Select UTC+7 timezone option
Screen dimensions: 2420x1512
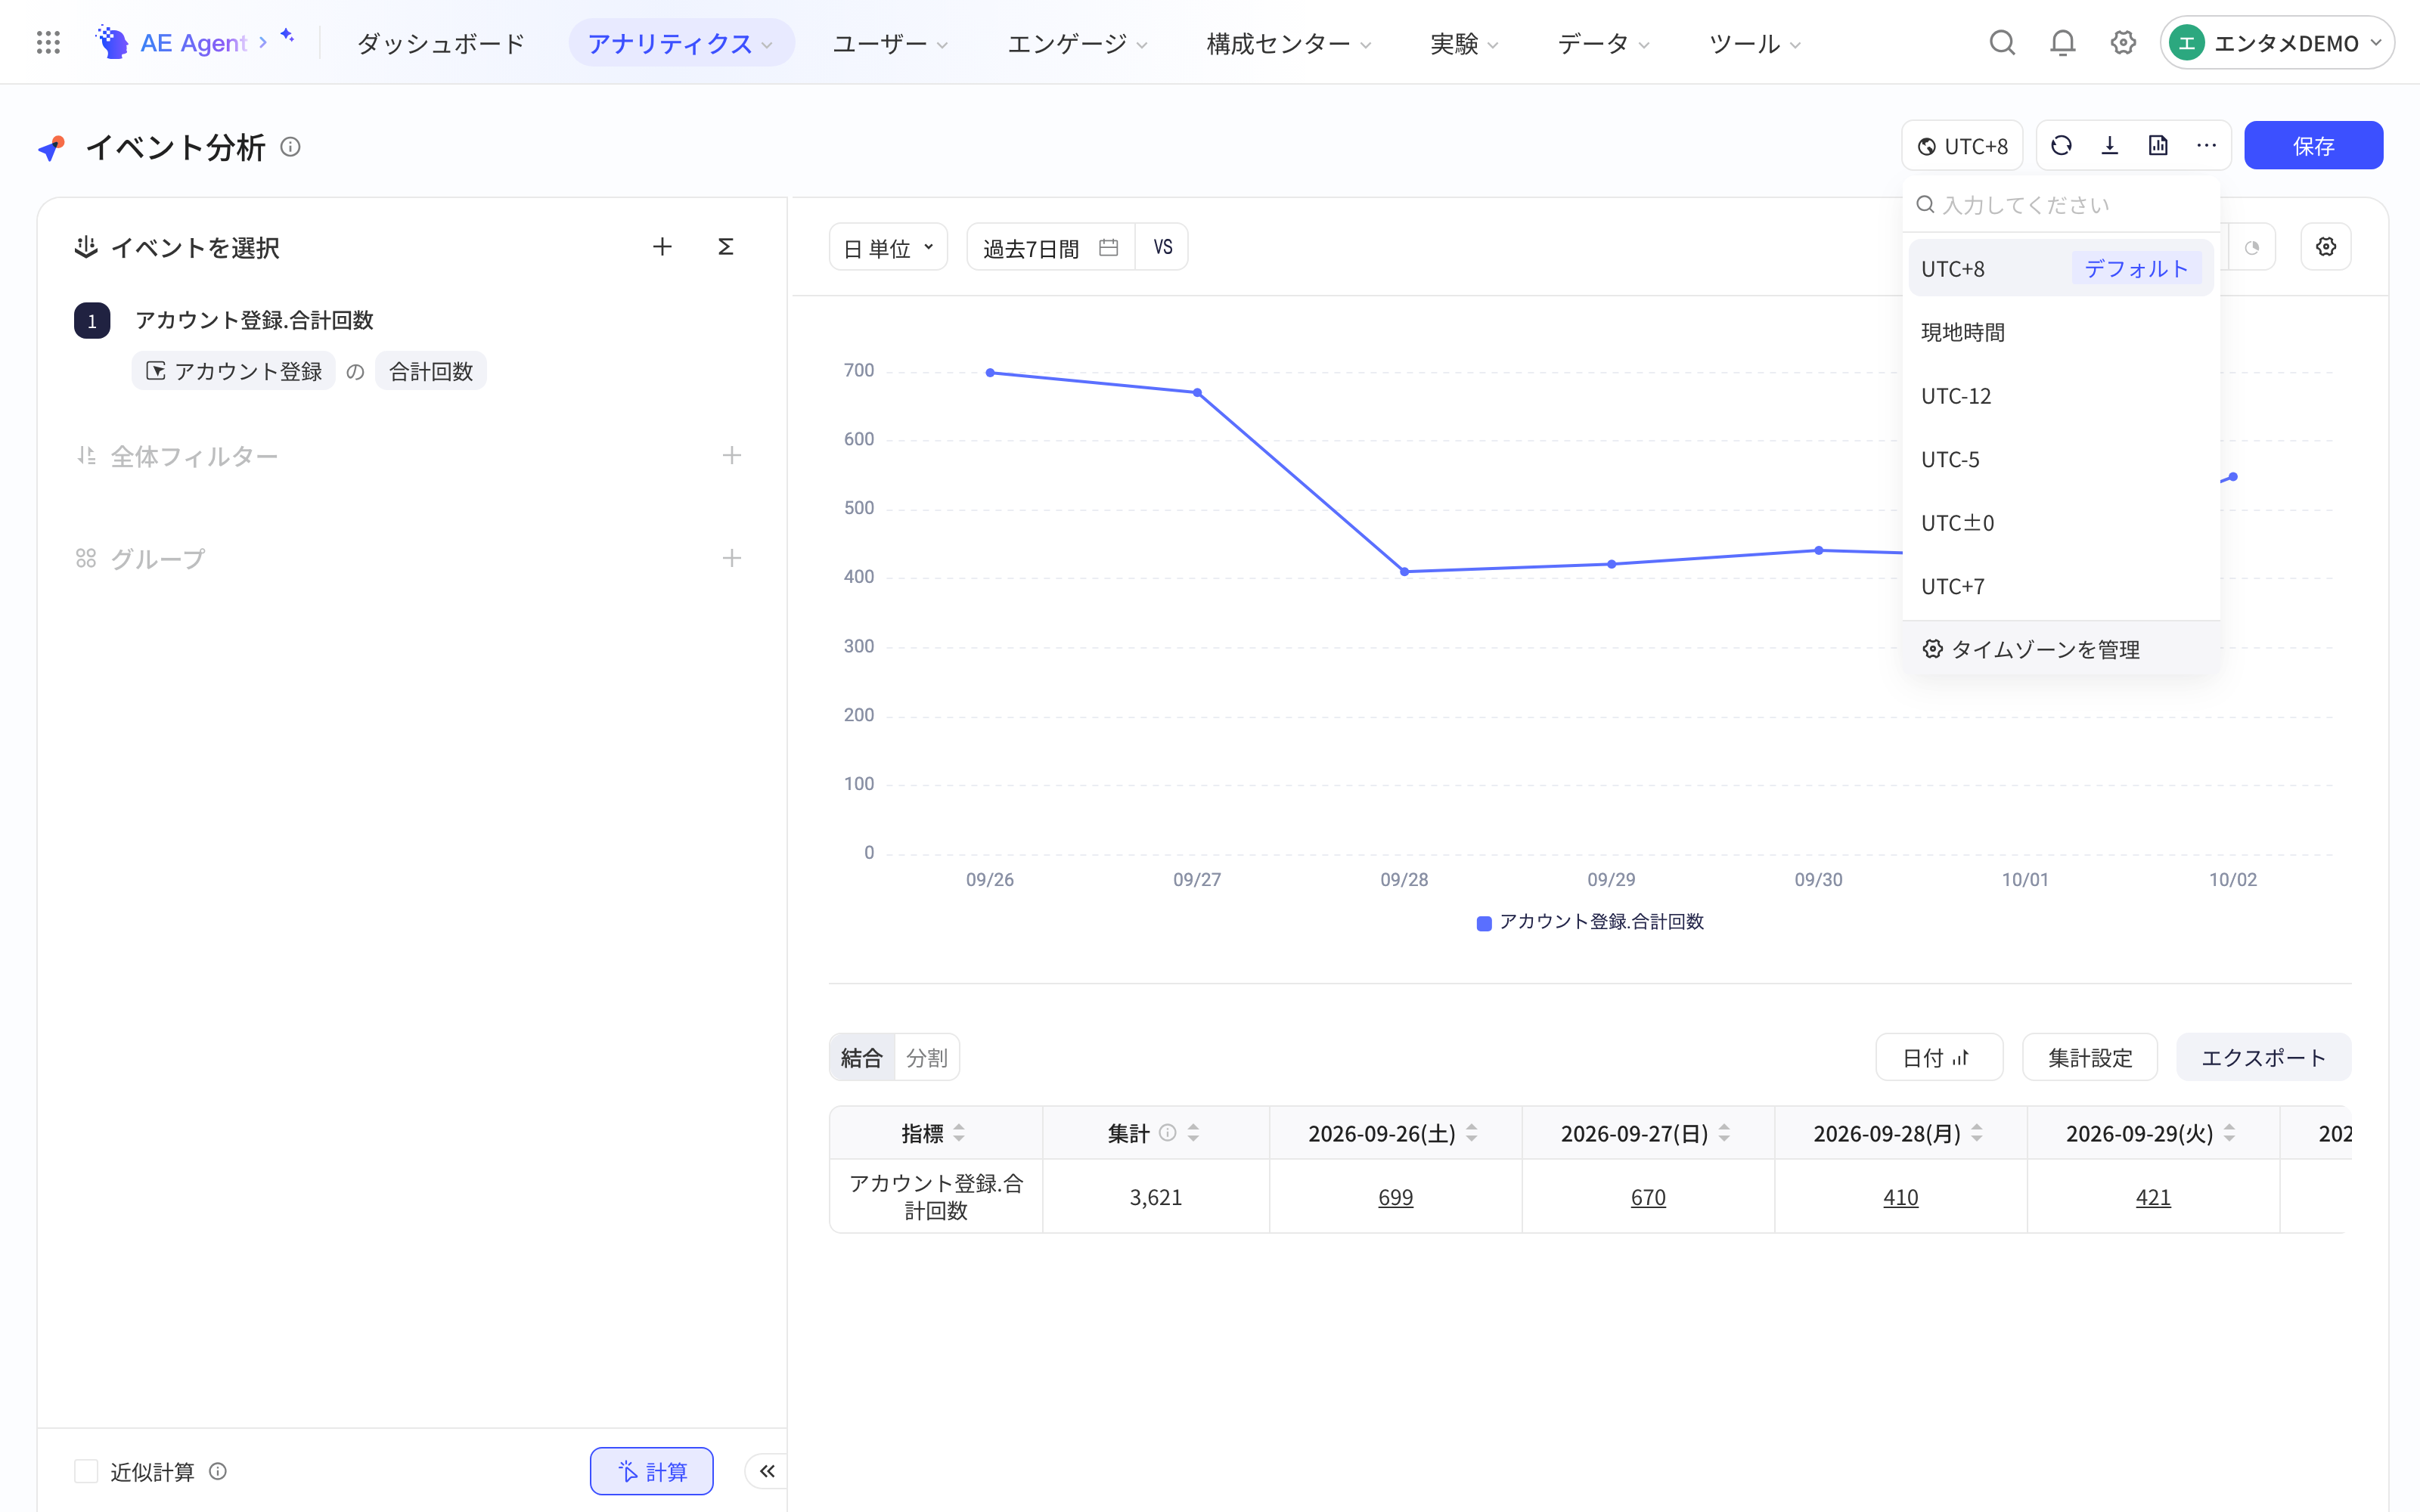tap(2060, 586)
